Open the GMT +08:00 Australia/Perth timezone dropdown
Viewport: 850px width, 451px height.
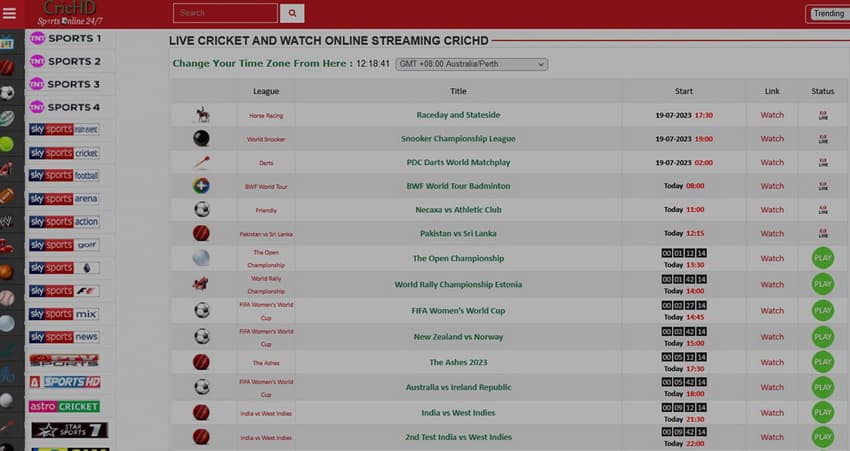coord(472,64)
